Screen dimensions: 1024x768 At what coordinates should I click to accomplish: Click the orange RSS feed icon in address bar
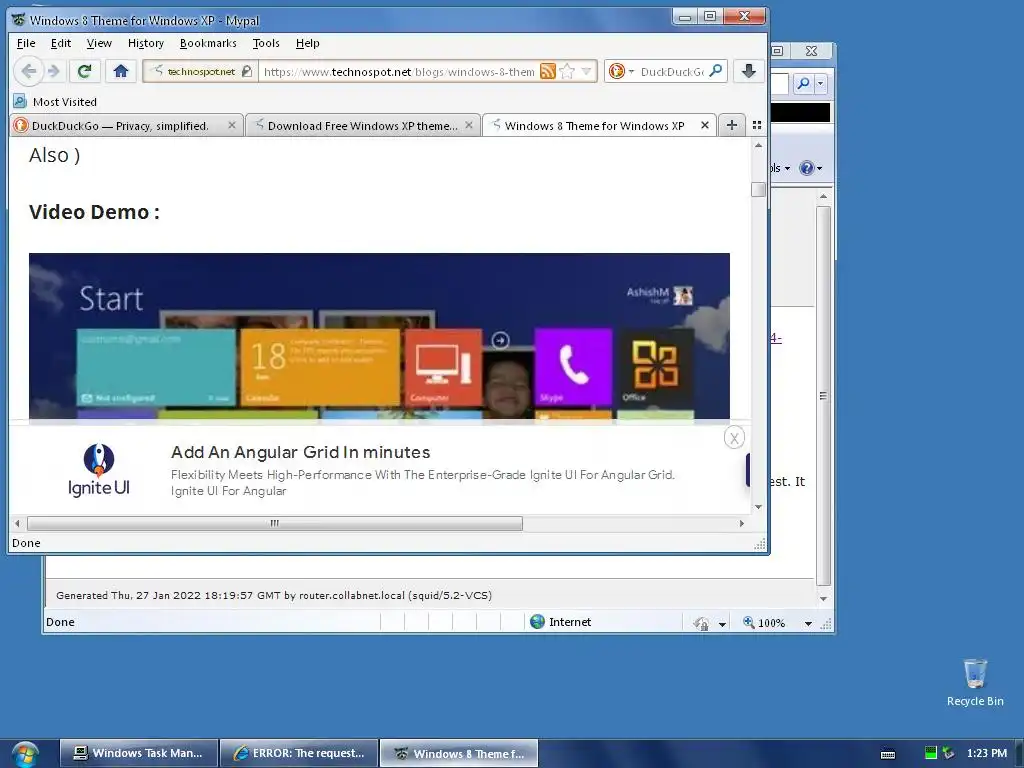[548, 71]
